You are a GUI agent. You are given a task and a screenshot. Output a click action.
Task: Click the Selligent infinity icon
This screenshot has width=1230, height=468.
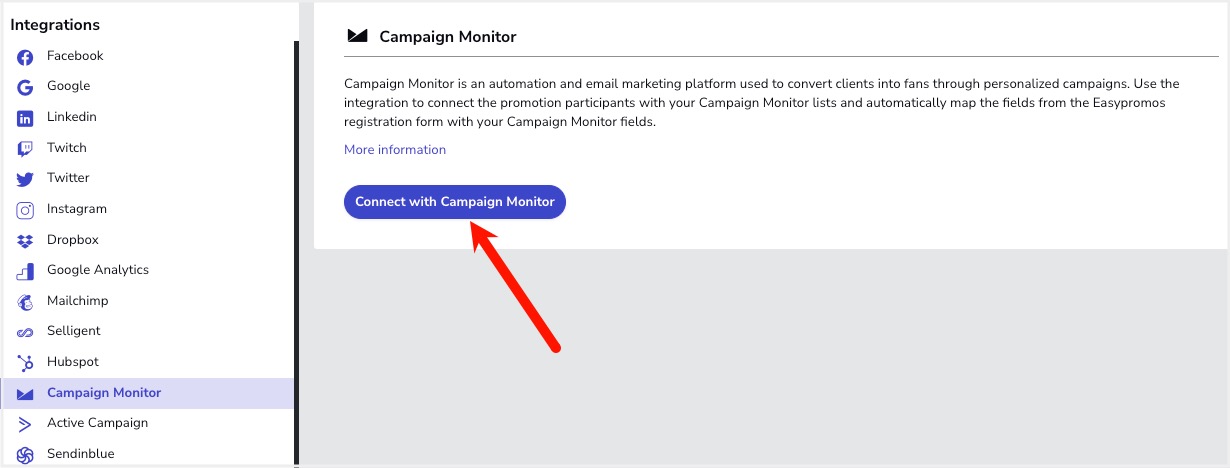(x=25, y=332)
